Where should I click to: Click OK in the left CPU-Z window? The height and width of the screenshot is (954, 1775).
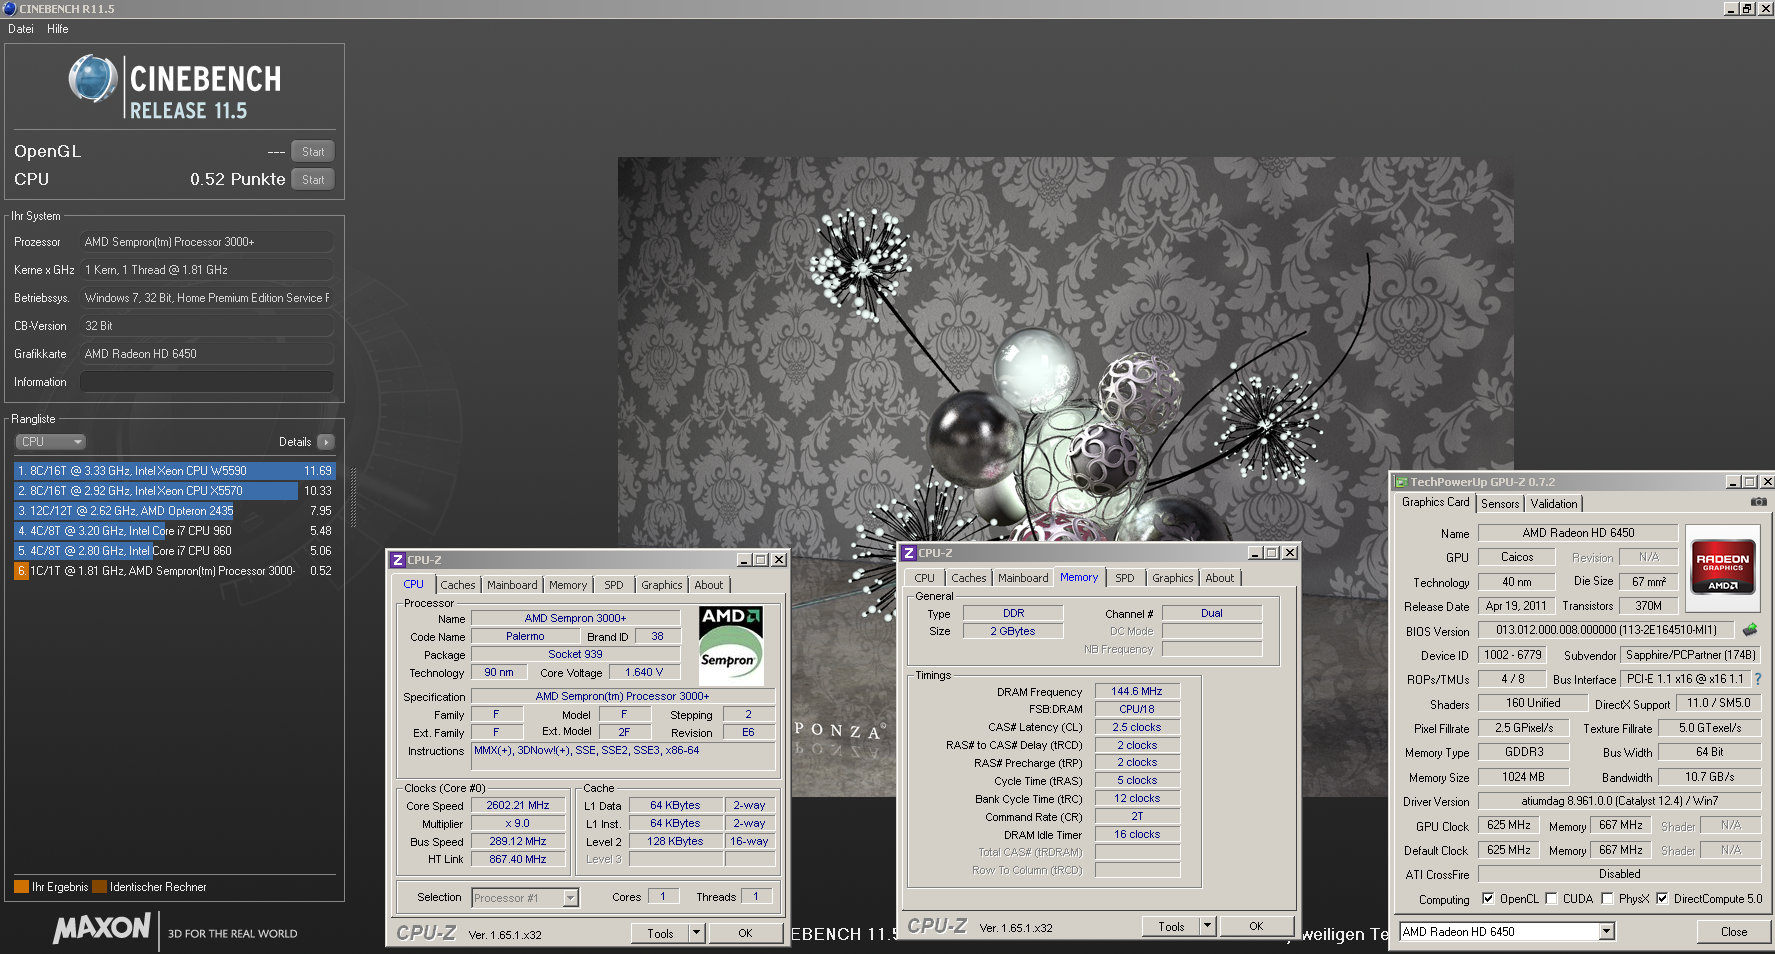click(x=745, y=933)
